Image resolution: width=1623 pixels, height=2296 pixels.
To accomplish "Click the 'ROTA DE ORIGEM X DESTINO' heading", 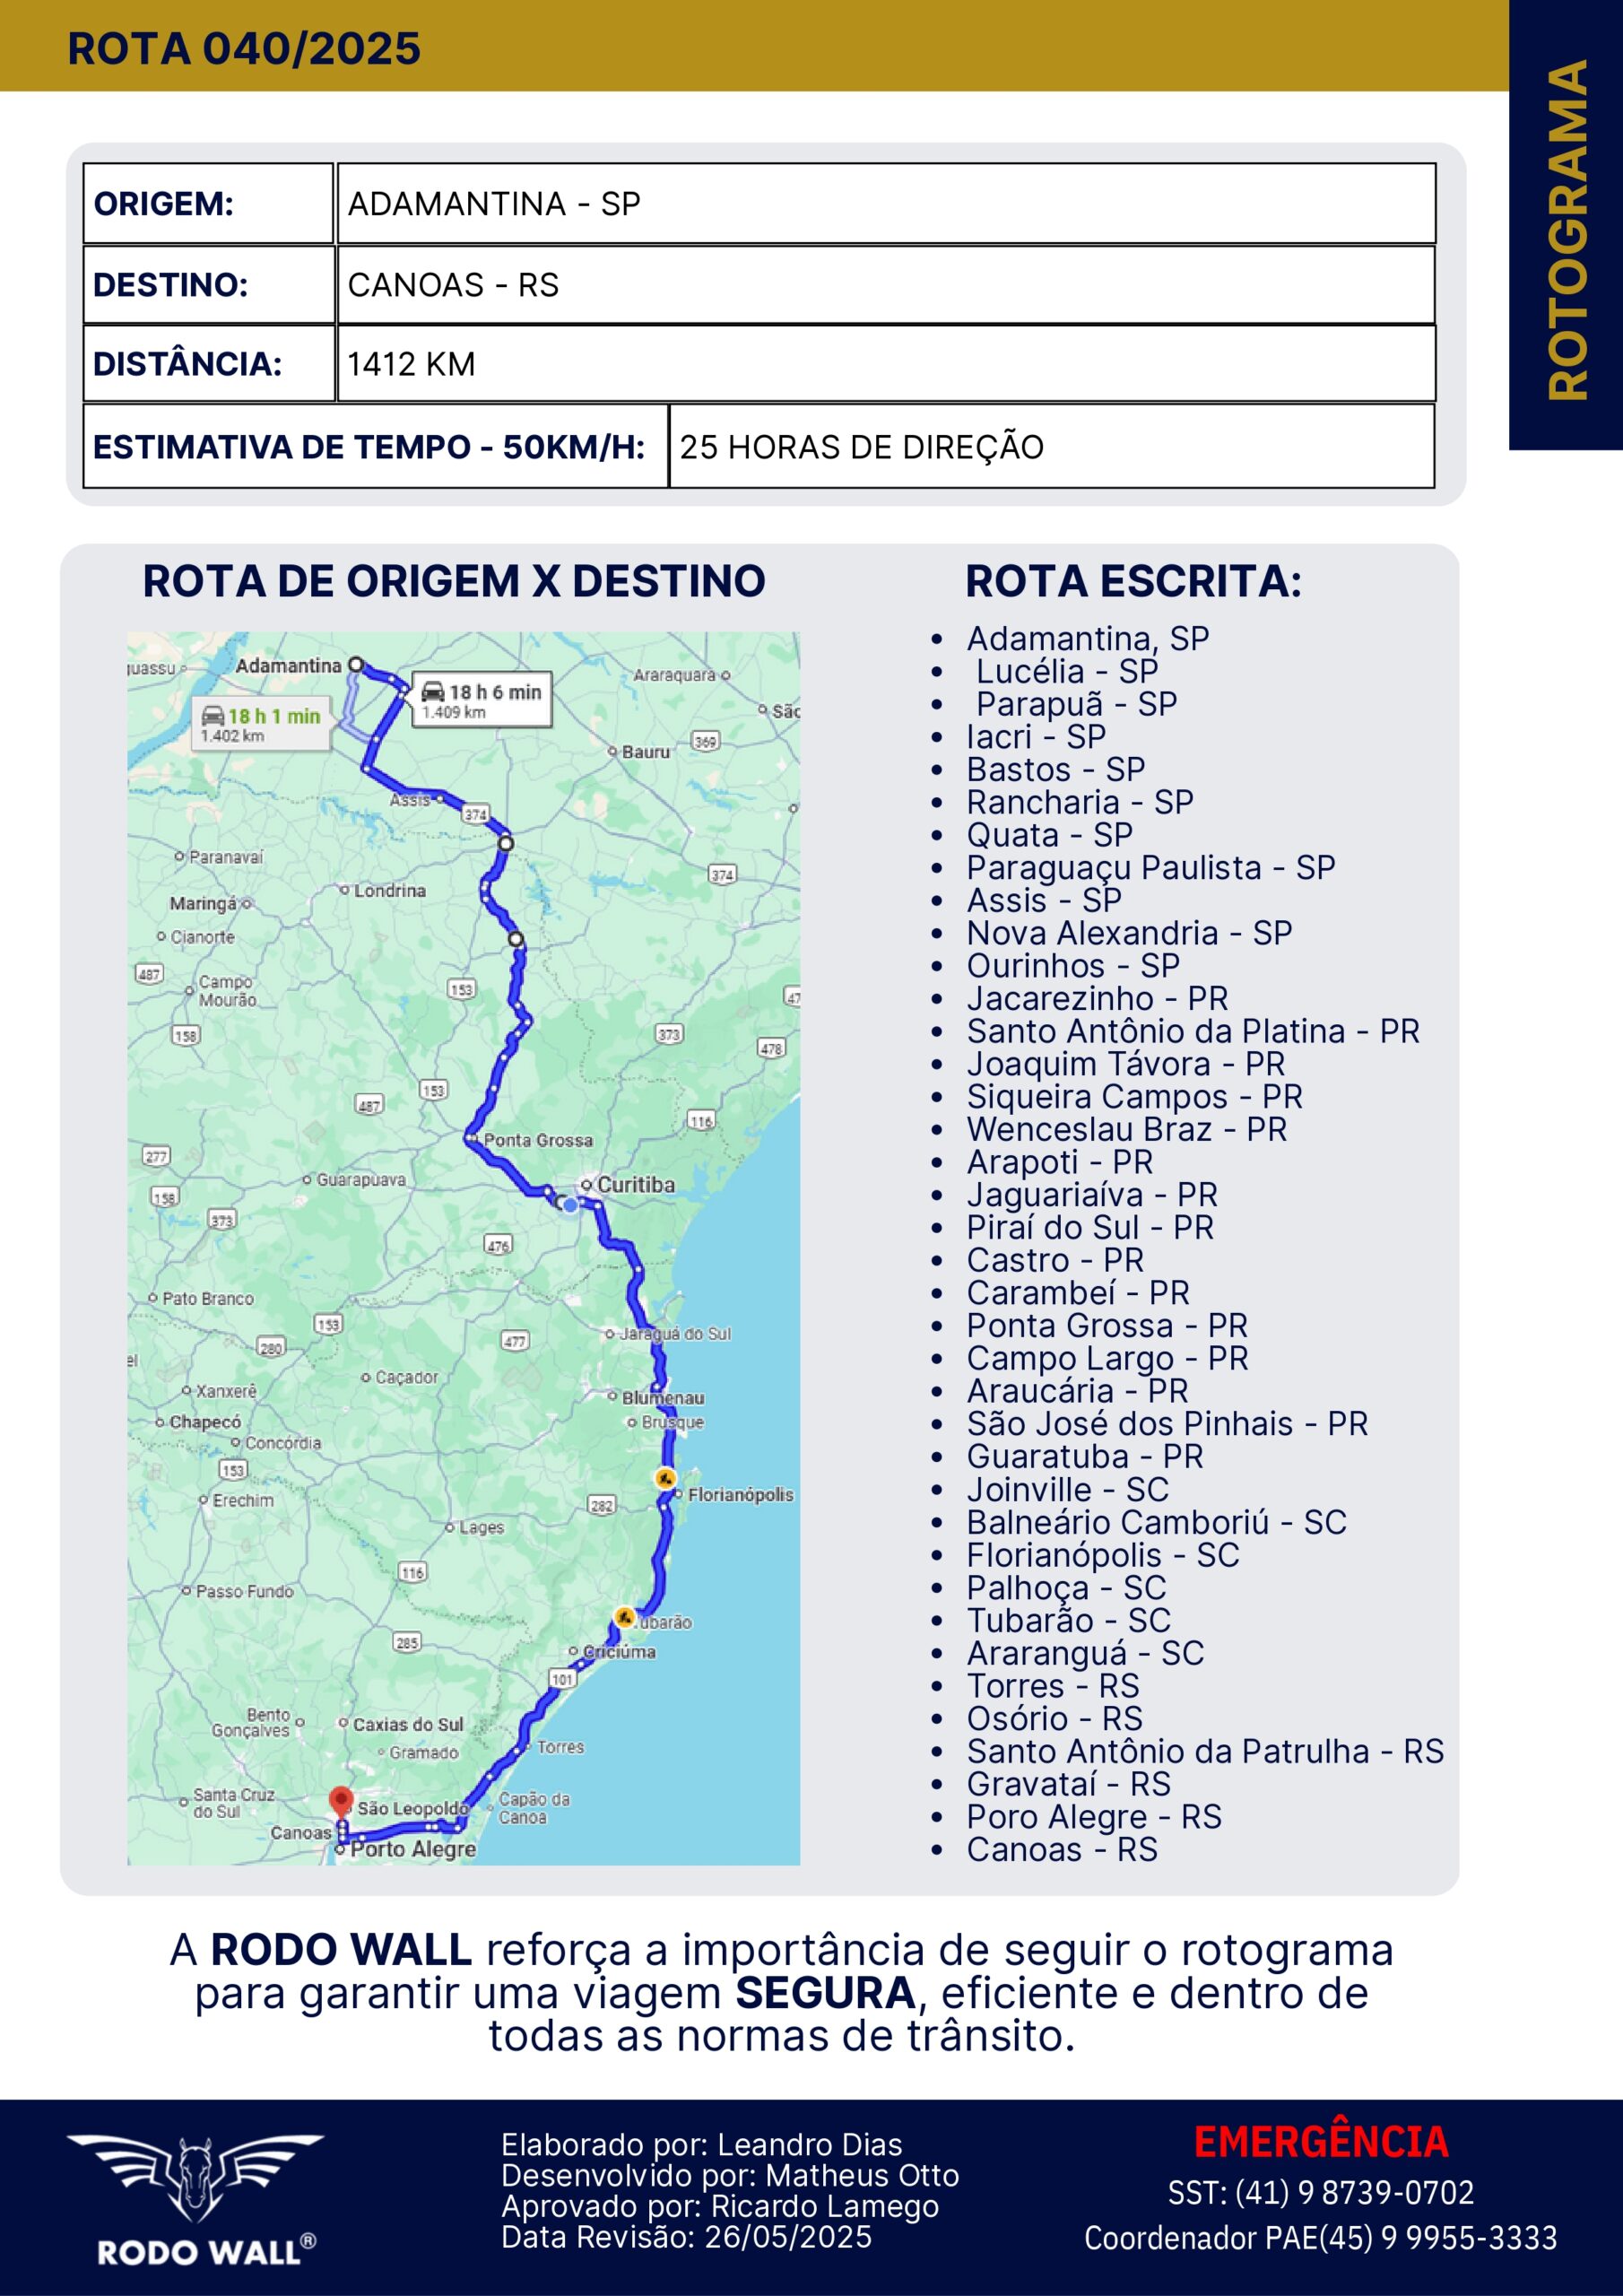I will tap(454, 581).
